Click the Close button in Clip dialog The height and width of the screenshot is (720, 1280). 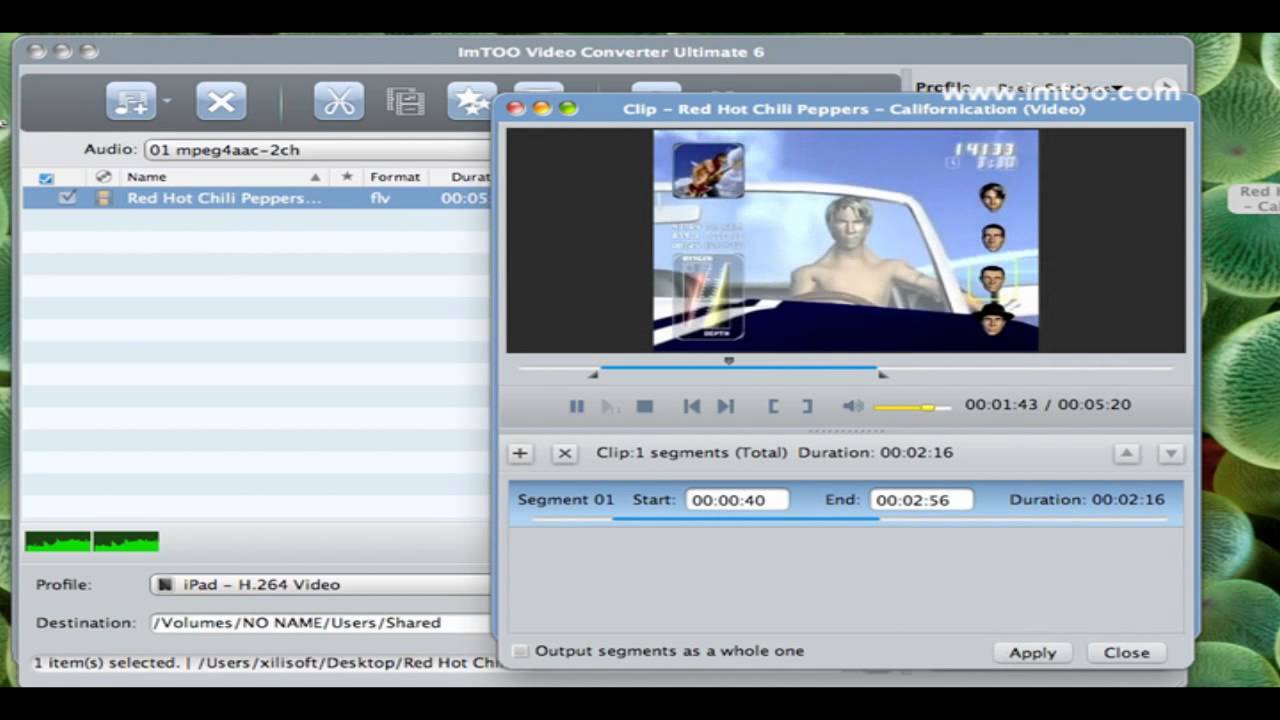[1126, 652]
